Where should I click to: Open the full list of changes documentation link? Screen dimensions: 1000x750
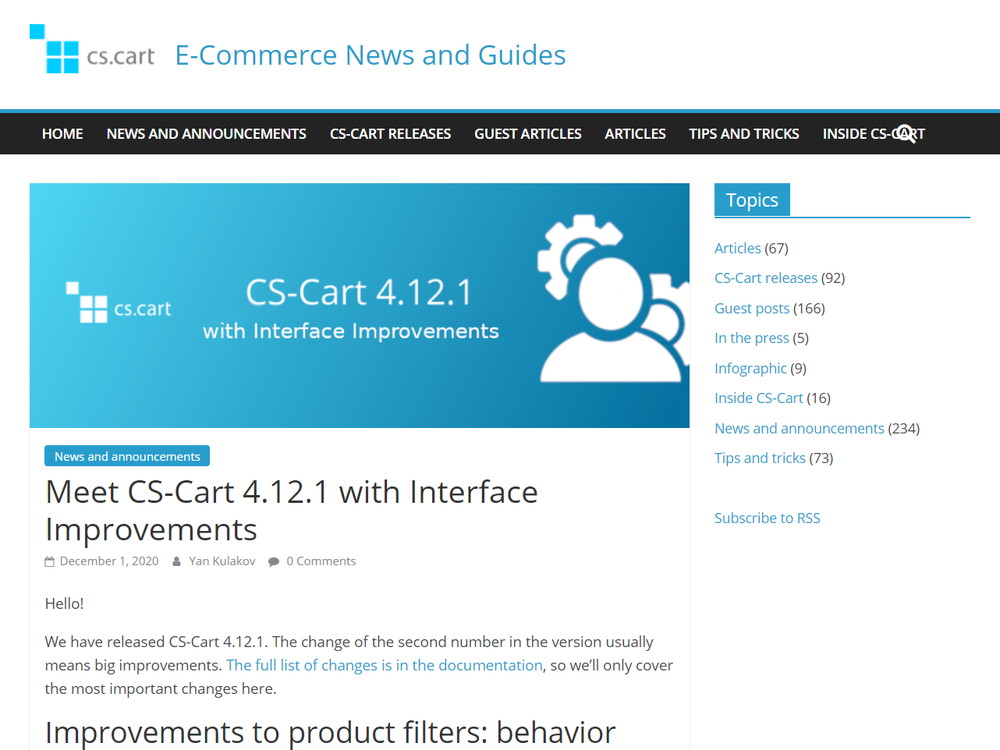(385, 665)
